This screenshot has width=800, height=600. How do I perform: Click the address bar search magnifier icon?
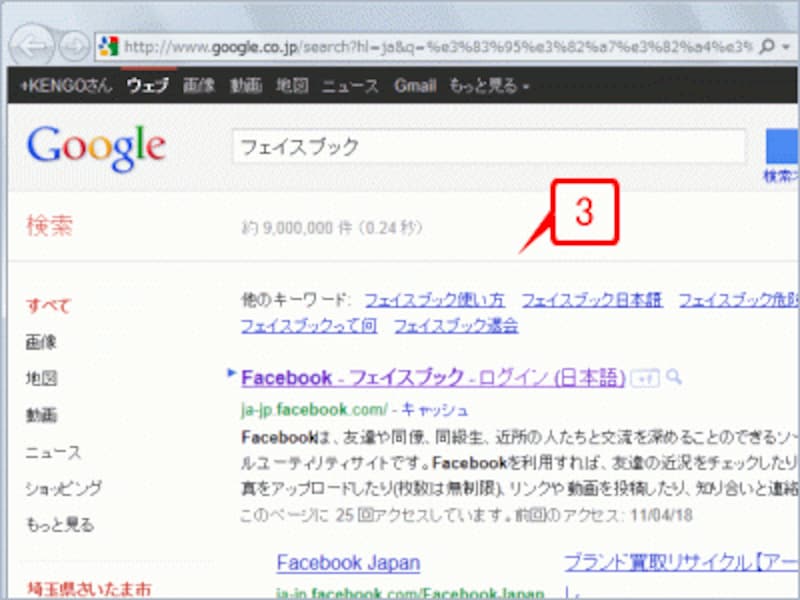tap(766, 47)
